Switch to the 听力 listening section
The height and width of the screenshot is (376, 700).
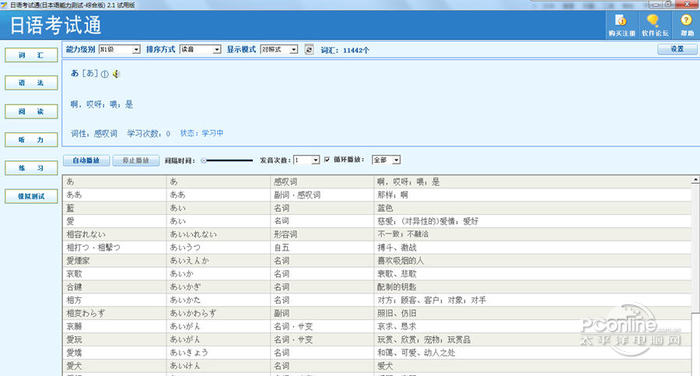(31, 140)
